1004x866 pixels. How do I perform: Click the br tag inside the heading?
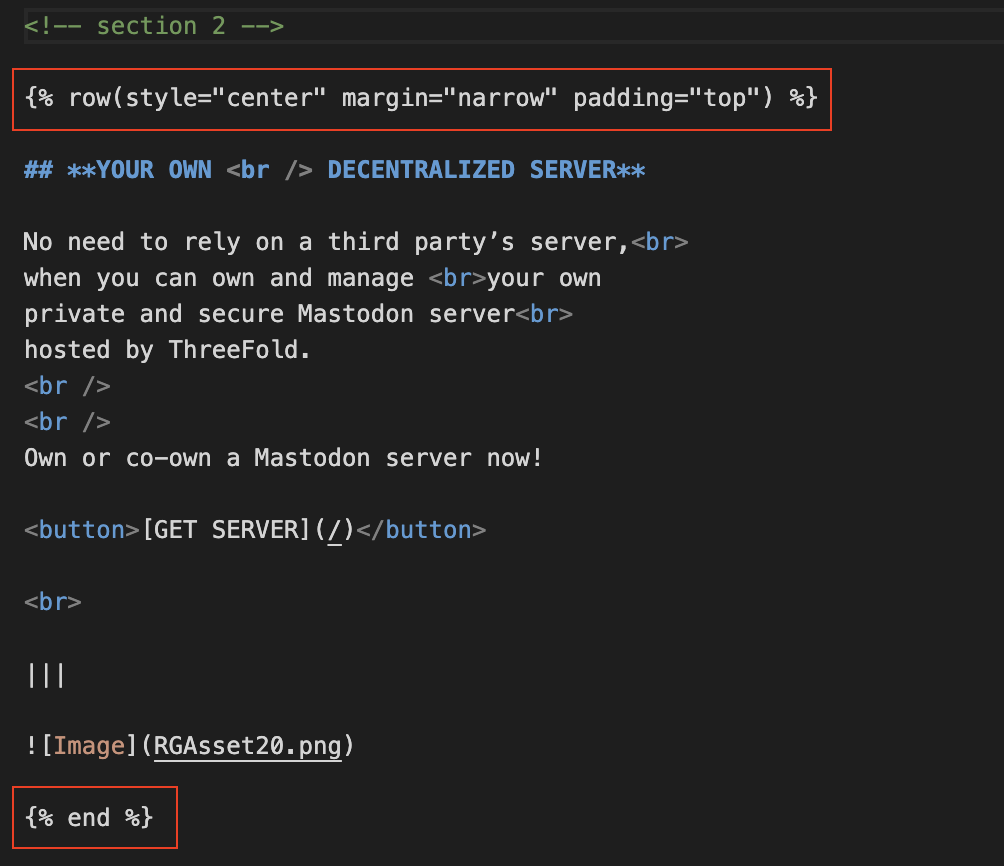[x=255, y=170]
